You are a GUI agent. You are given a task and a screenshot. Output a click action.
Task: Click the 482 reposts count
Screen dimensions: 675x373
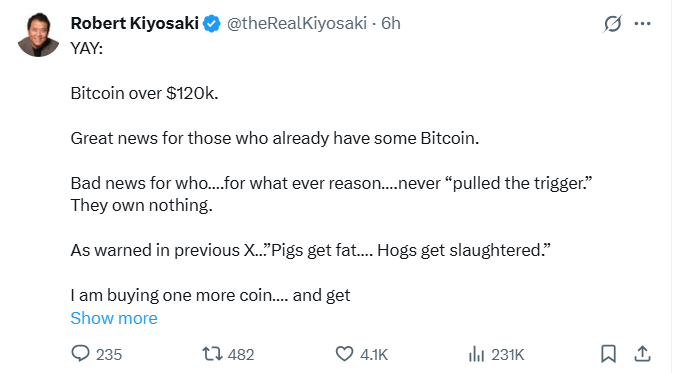coord(241,354)
